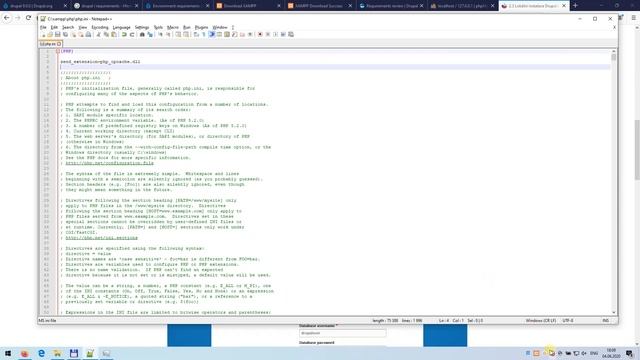640x360 pixels.
Task: Click the Open file toolbar icon
Action: pyautogui.click(x=50, y=35)
